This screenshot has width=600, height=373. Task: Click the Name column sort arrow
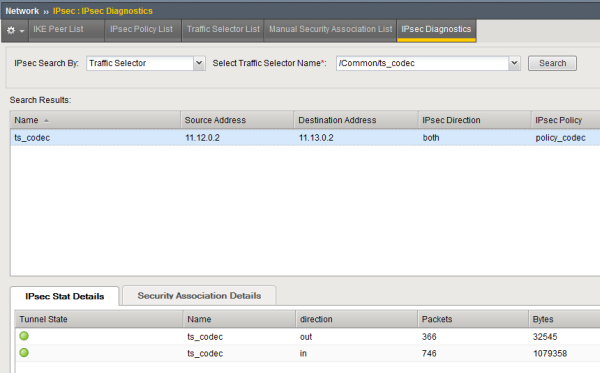tap(46, 121)
